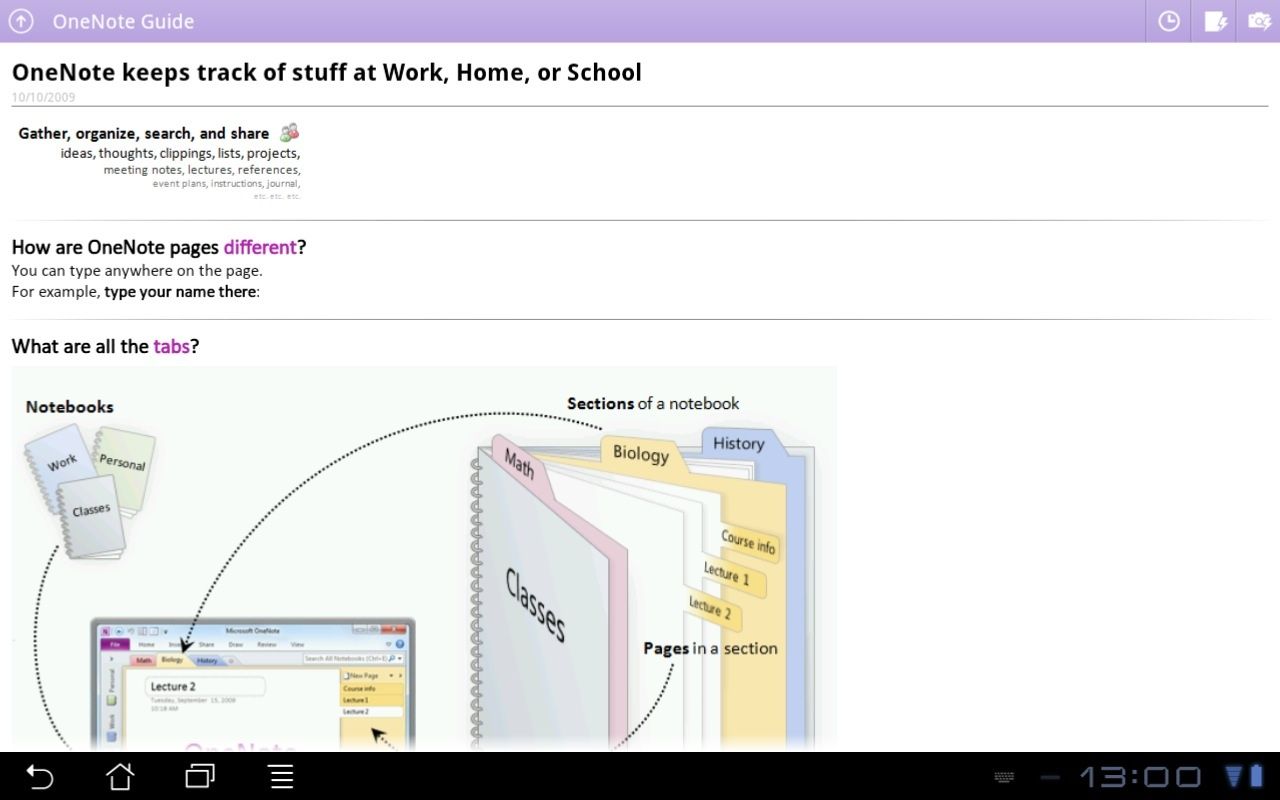Capture a quick photo note with camera icon
The height and width of the screenshot is (800, 1280).
click(x=1259, y=21)
